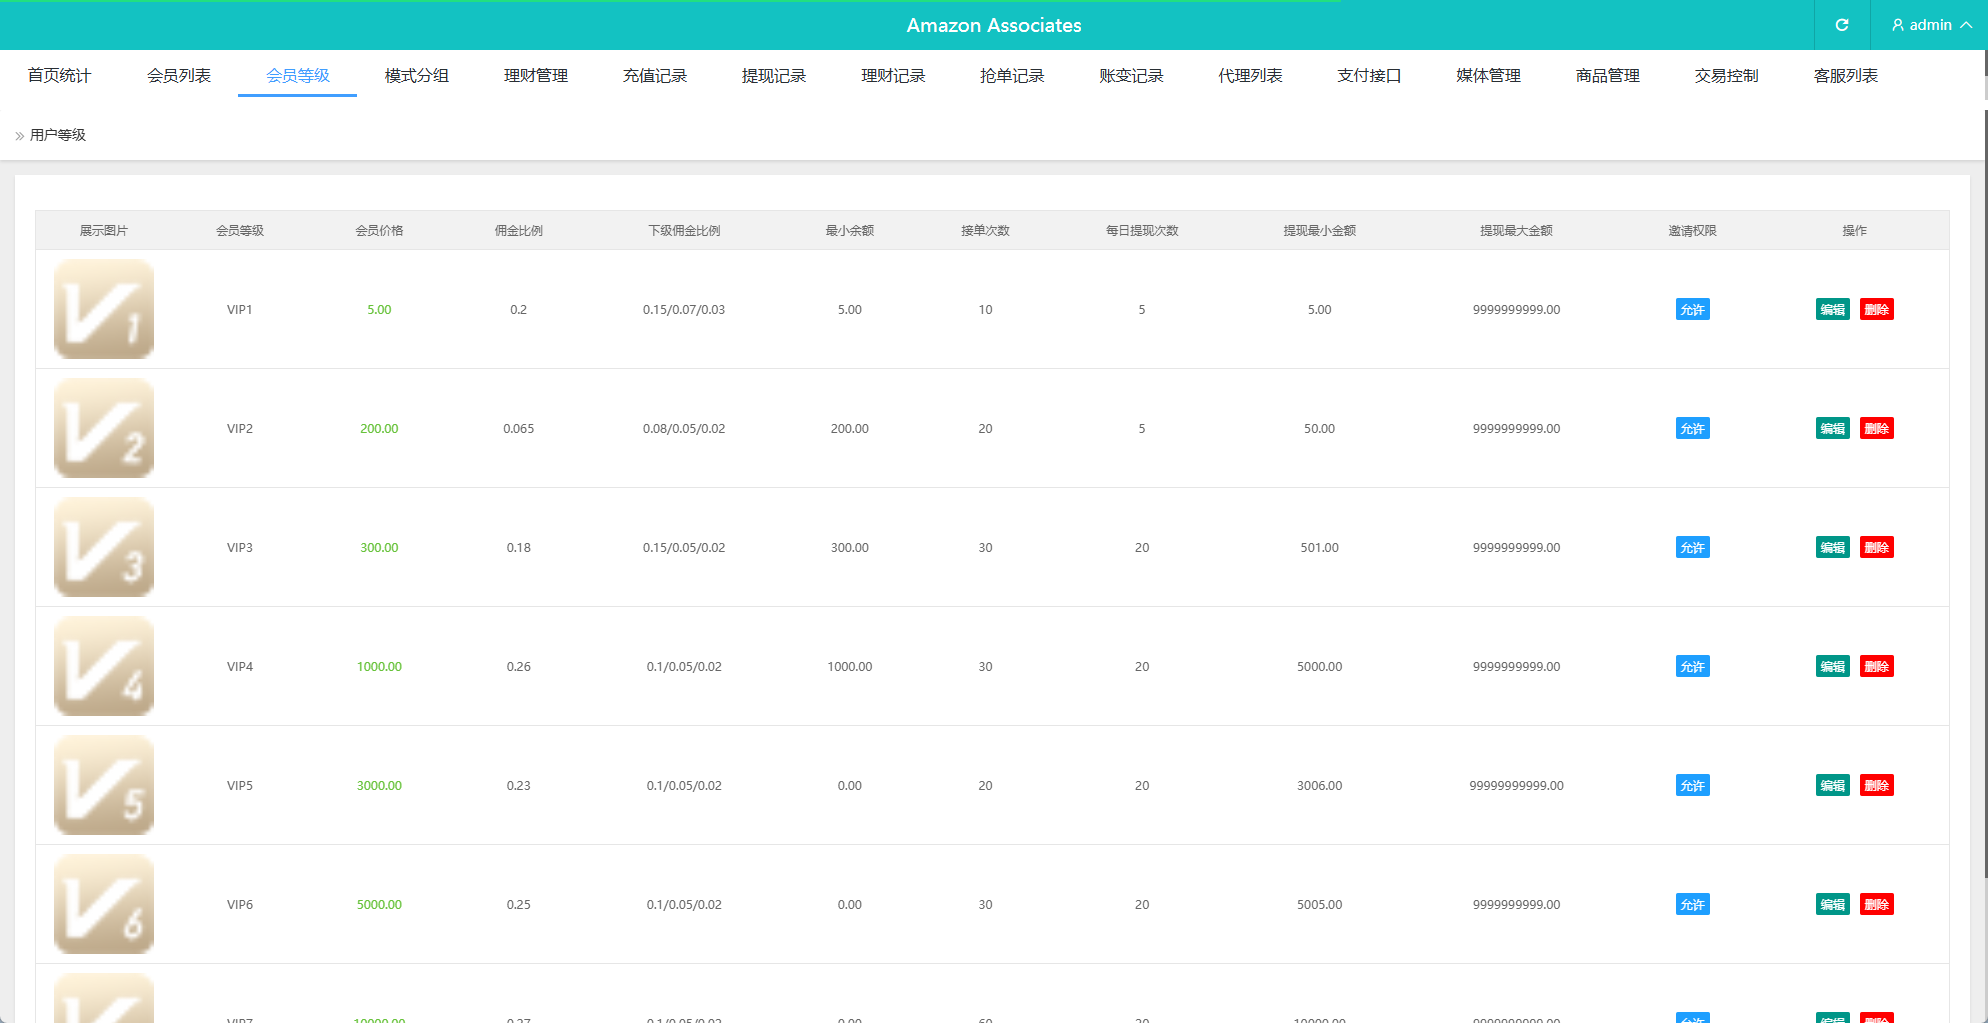Viewport: 1988px width, 1023px height.
Task: Go to 充值记录 tab
Action: pyautogui.click(x=655, y=76)
